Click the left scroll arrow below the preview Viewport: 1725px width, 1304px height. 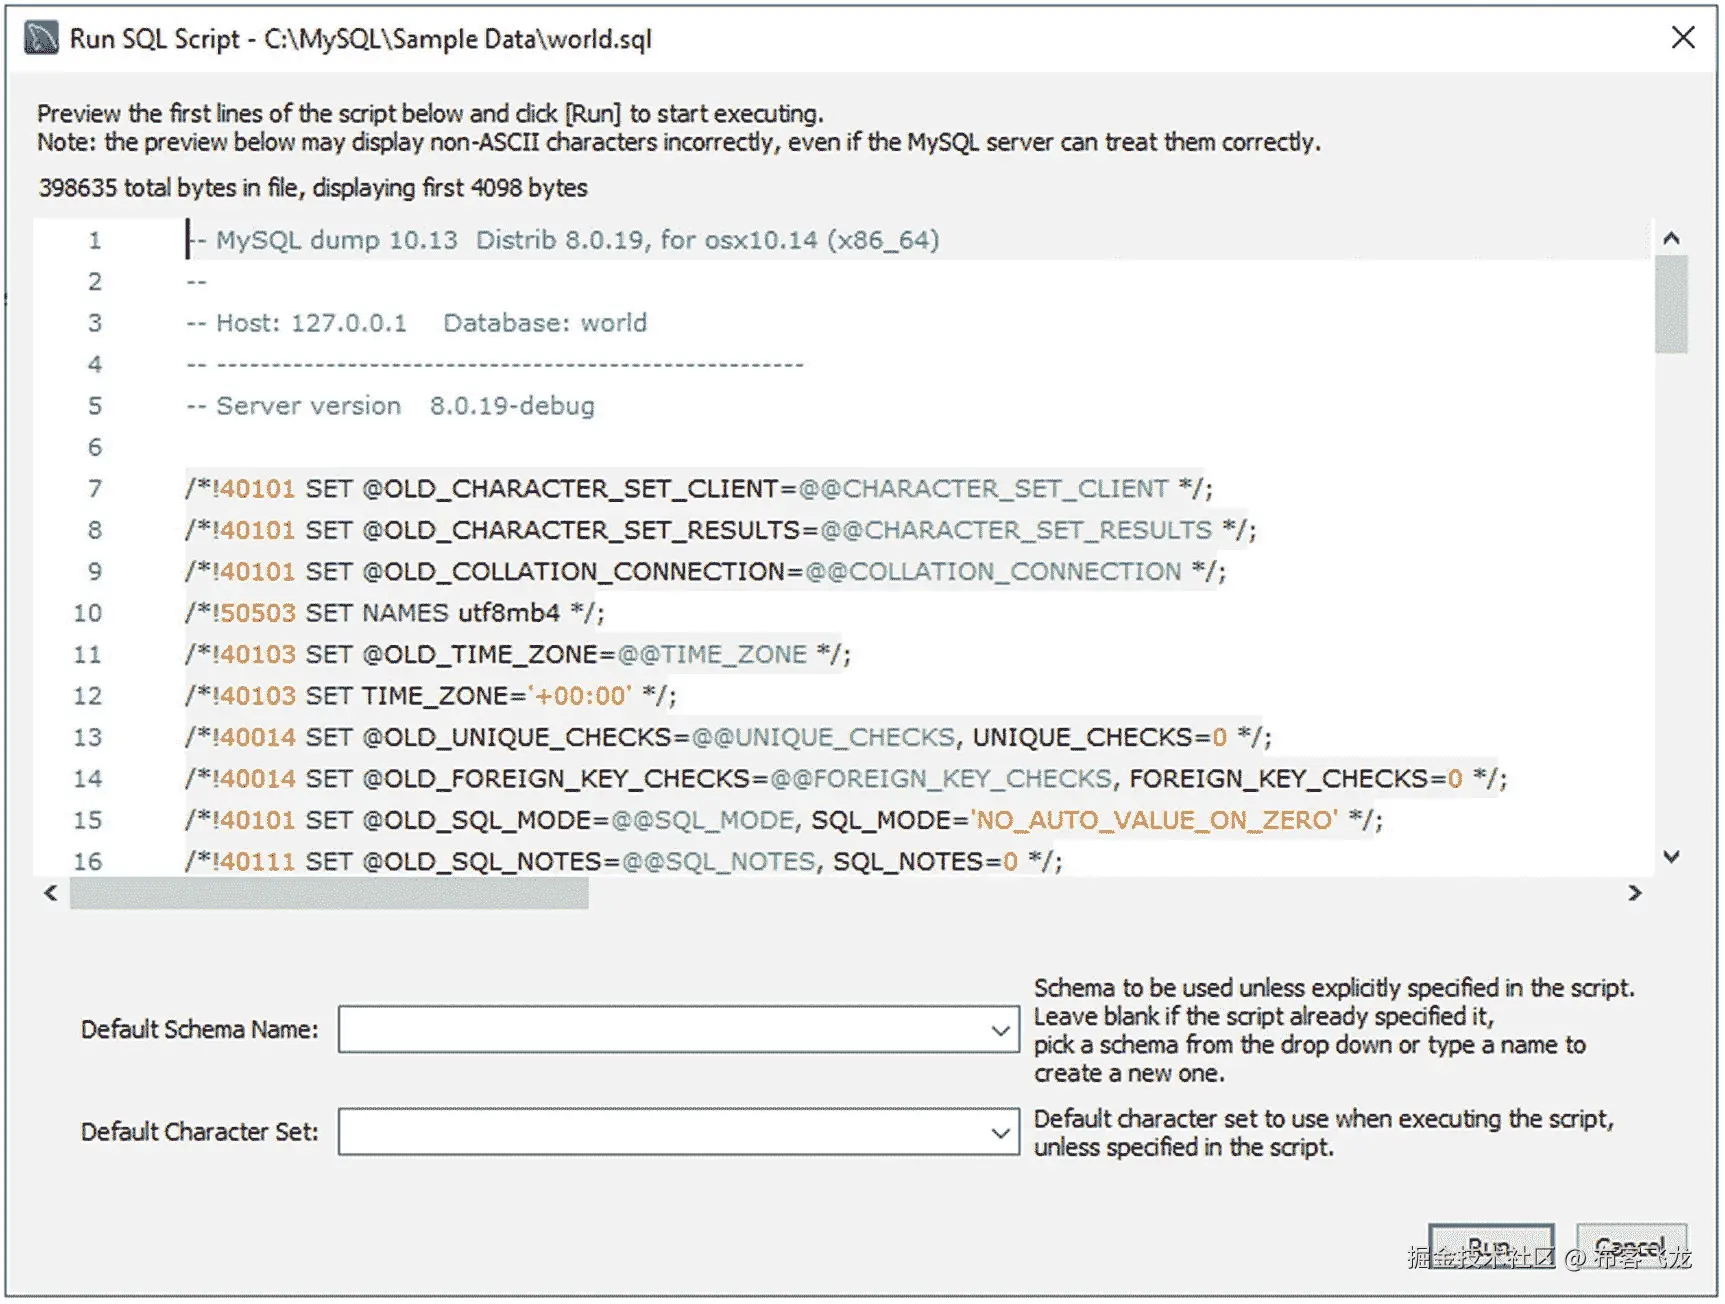point(49,893)
